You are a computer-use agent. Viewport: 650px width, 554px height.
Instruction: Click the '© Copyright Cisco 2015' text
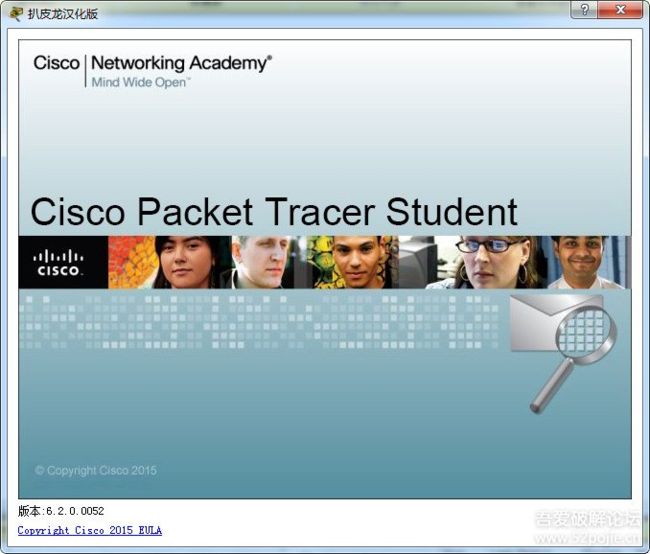pos(96,470)
